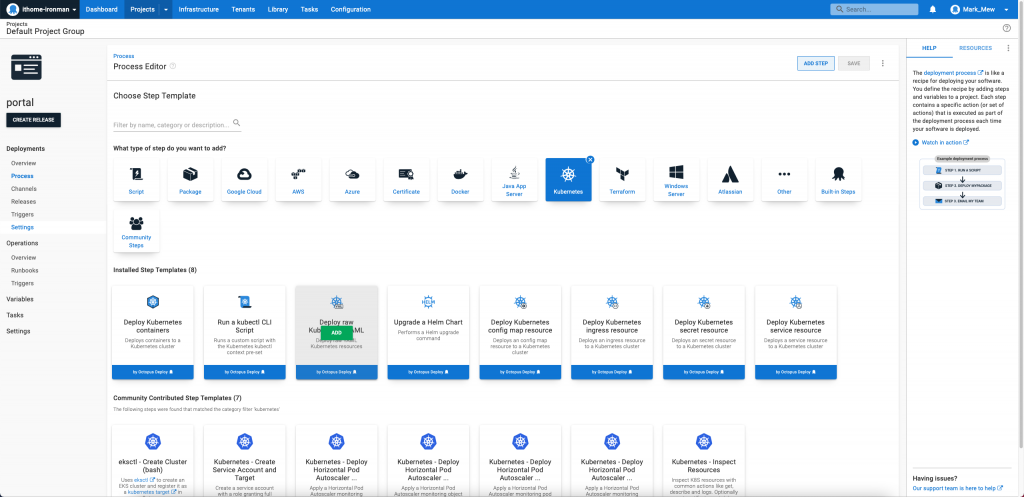Click ADD on Deploy raw Kubernetes YAML
Viewport: 1024px width, 497px height.
pos(336,333)
